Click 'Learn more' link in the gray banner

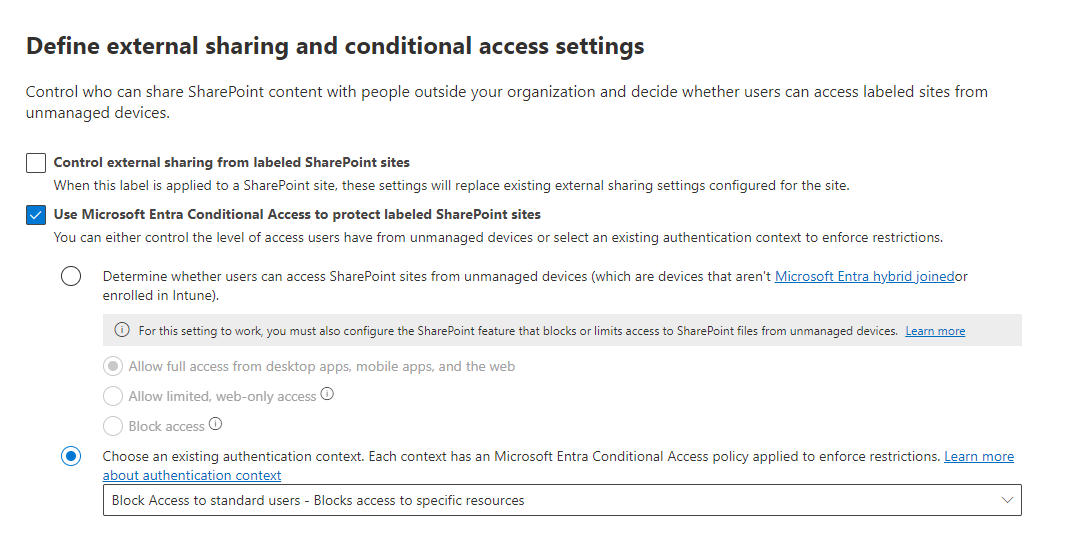point(935,331)
